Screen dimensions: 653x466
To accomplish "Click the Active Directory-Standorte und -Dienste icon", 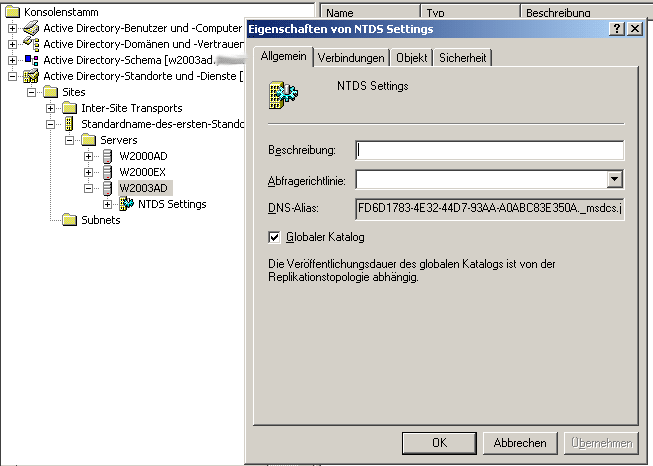I will pos(30,76).
